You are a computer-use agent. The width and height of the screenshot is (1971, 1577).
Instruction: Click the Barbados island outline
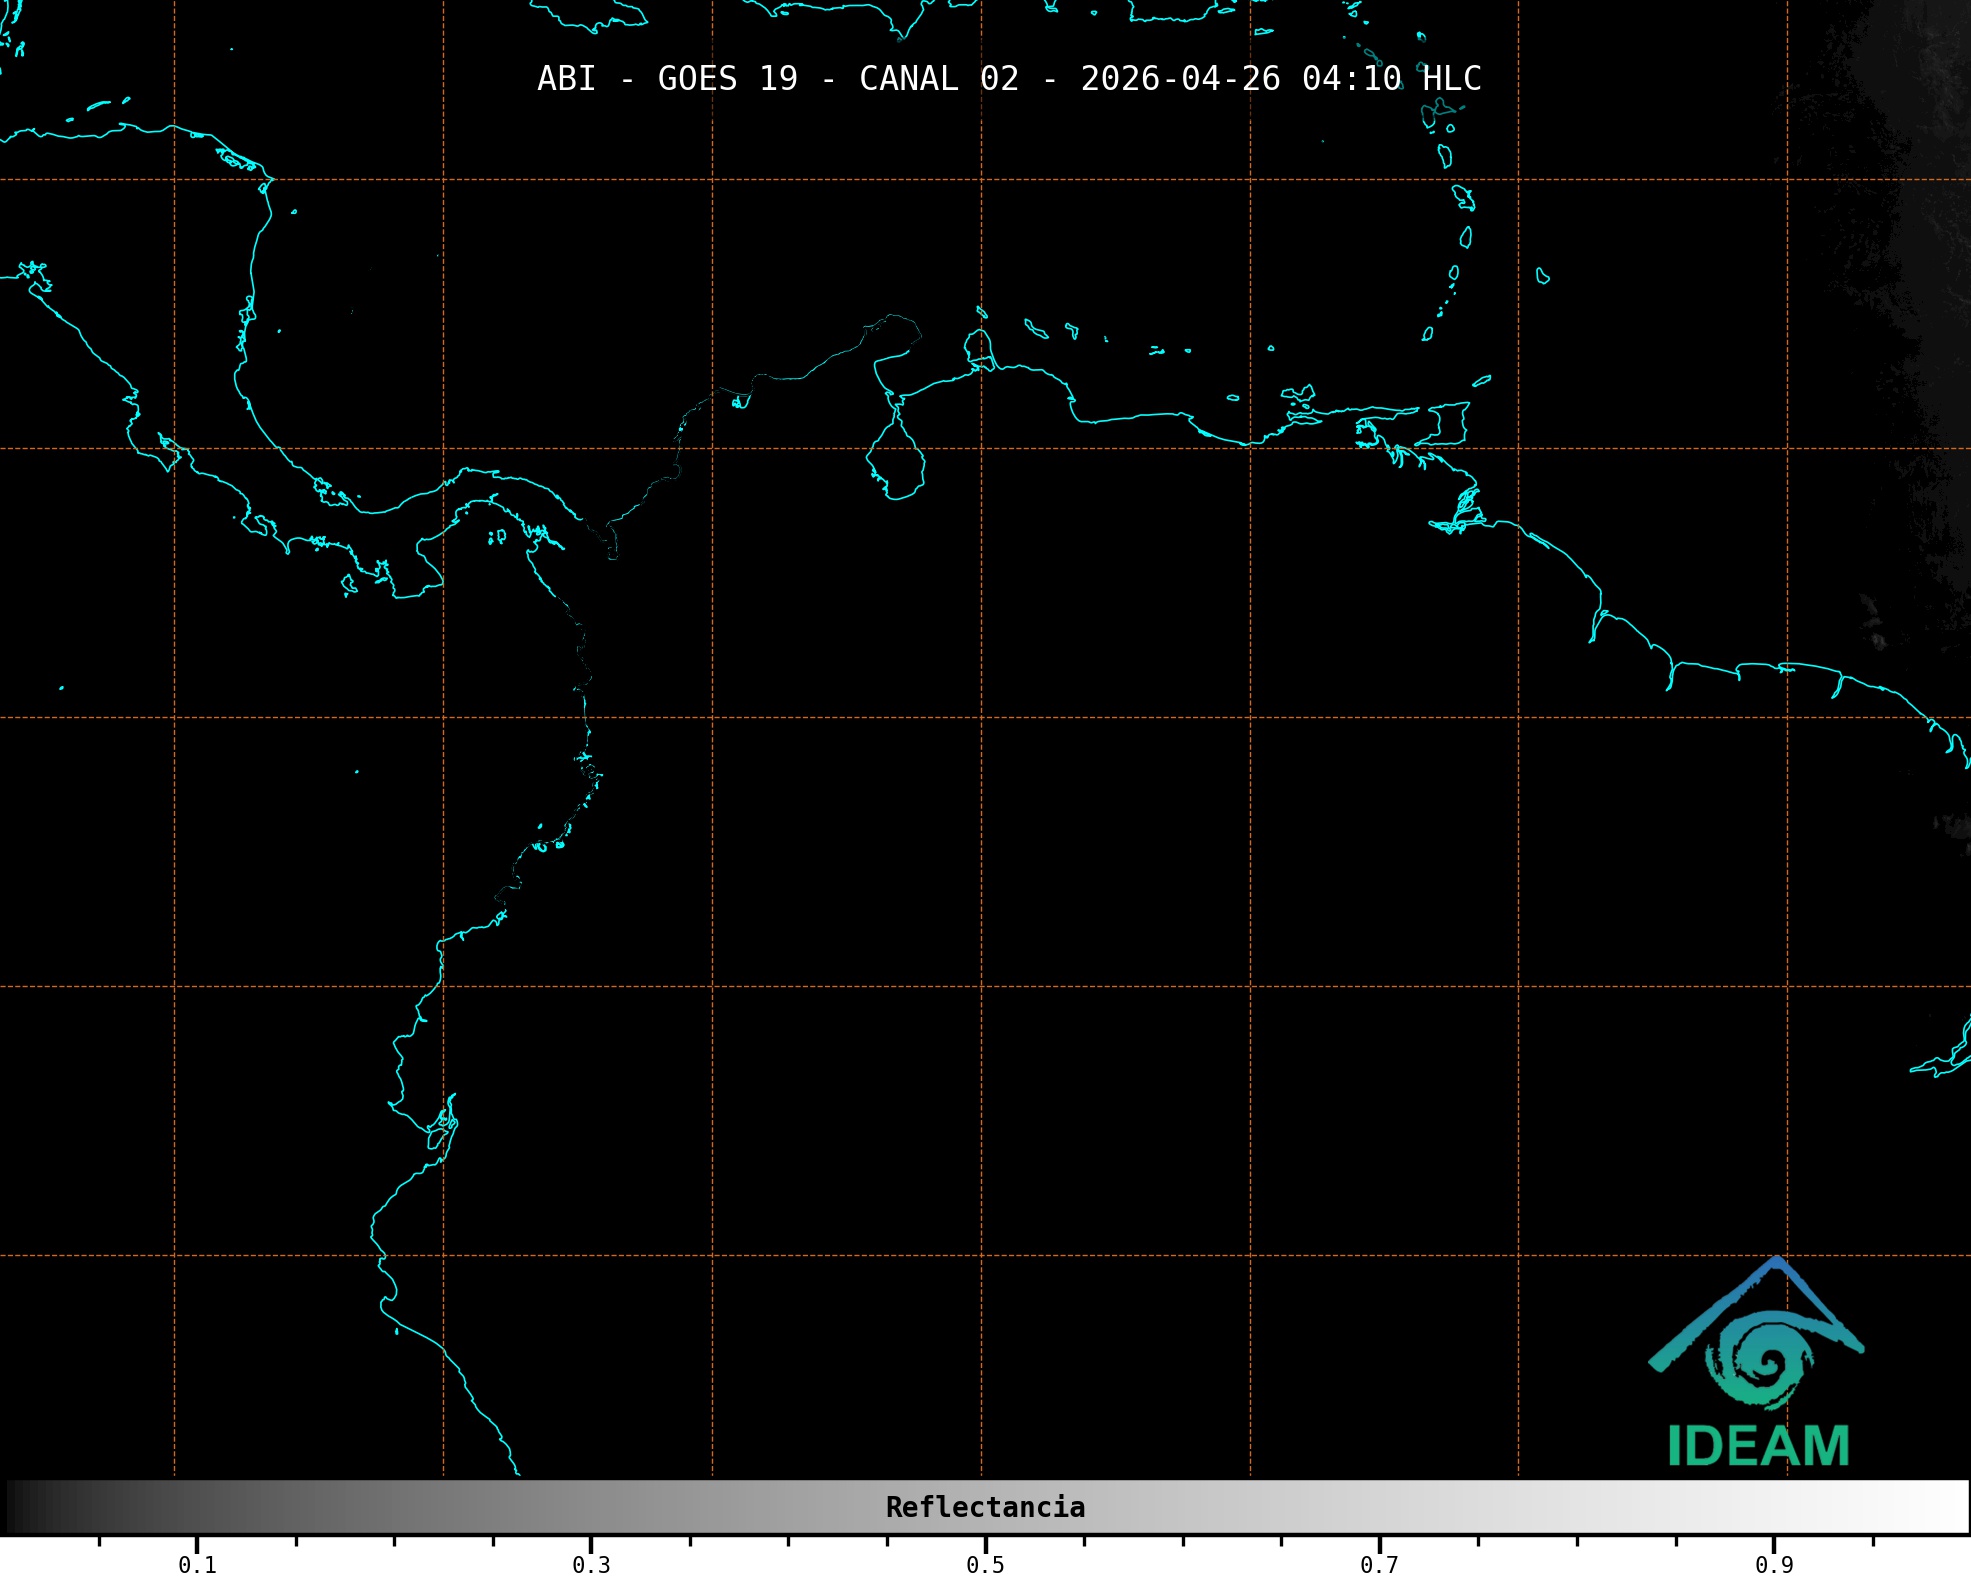(x=1542, y=276)
